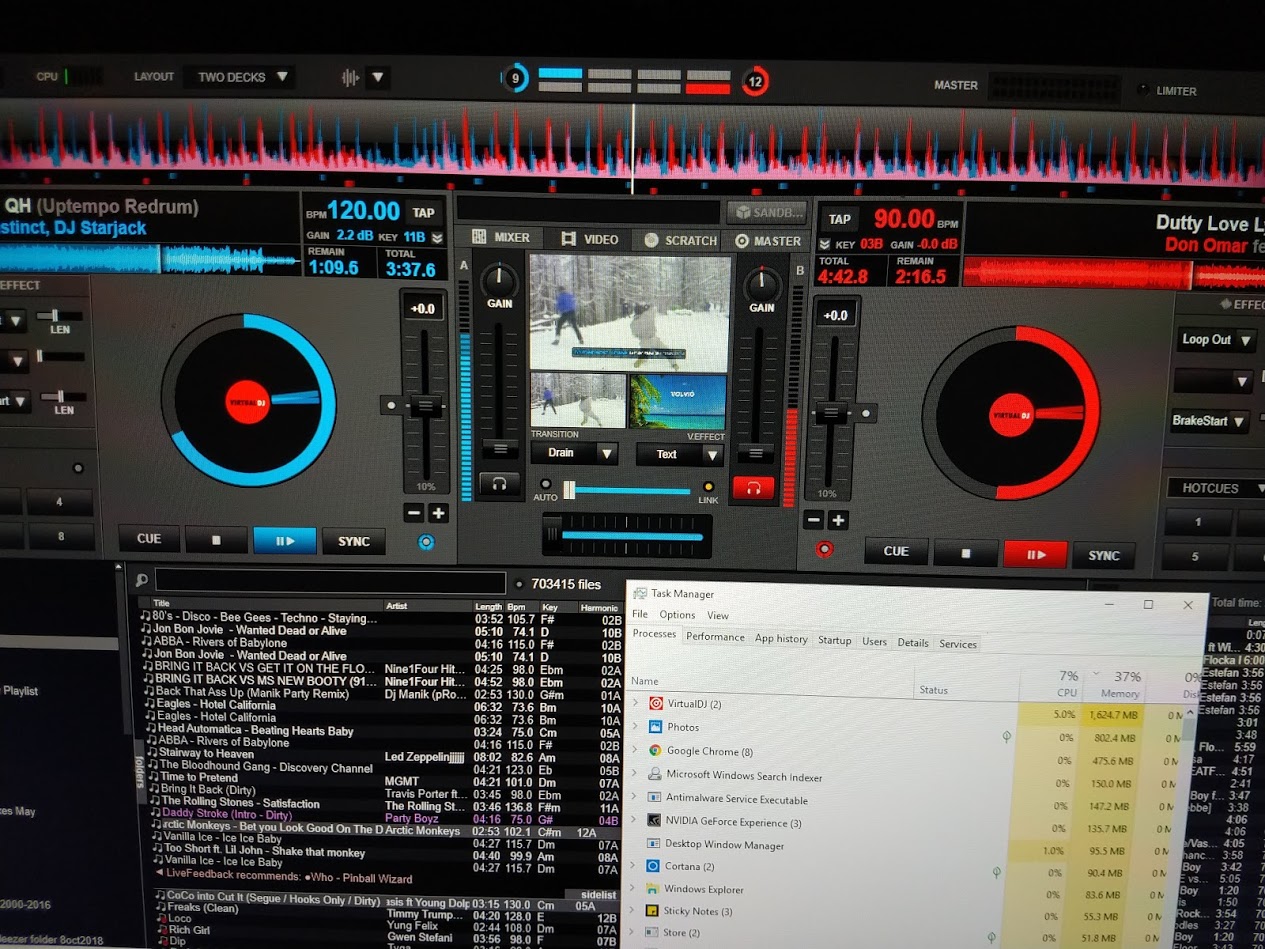Screen dimensions: 1265x949
Task: Toggle play/pause on the blue deck
Action: tap(284, 541)
